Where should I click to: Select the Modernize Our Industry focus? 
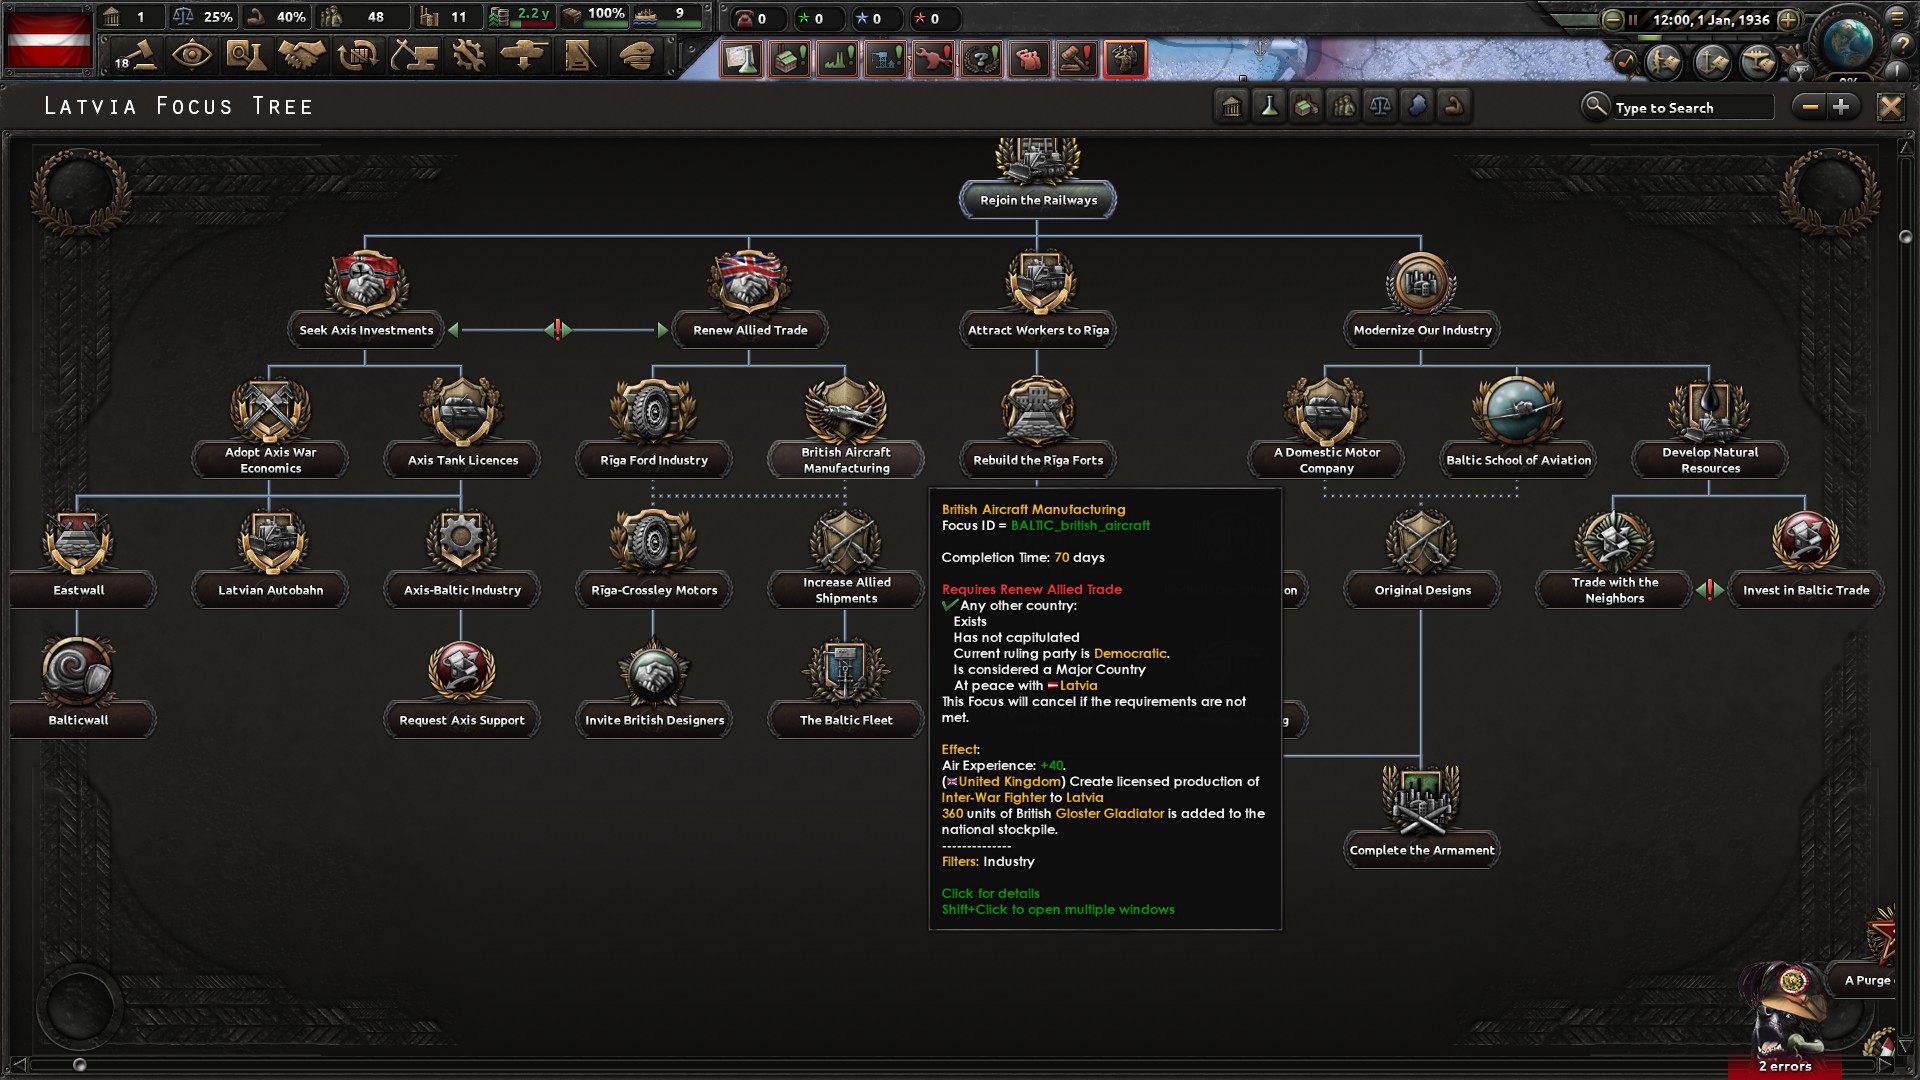(x=1422, y=330)
